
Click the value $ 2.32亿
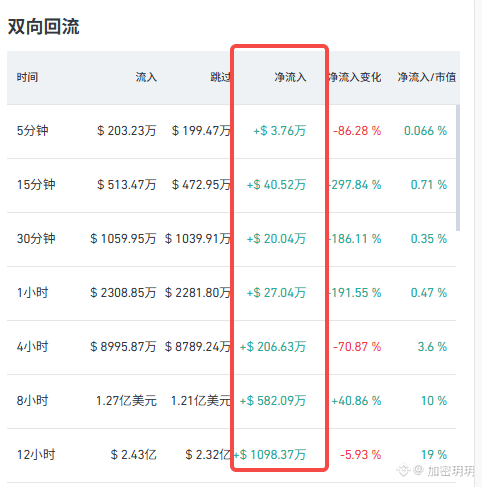[208, 454]
